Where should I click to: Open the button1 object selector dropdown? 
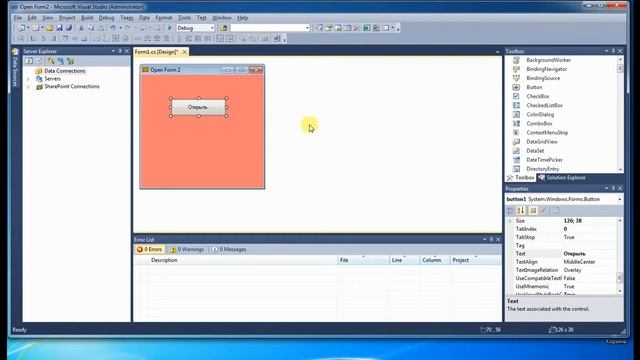click(620, 199)
